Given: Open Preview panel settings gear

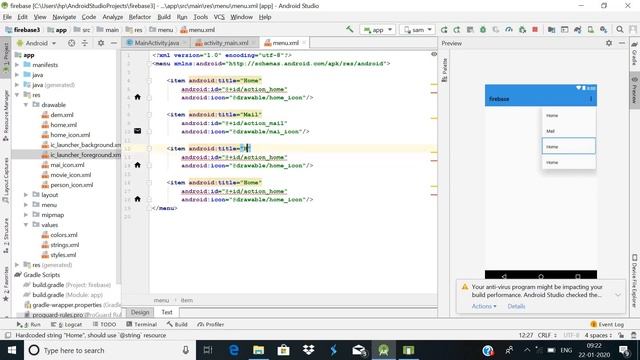Looking at the screenshot, I should [x=609, y=43].
